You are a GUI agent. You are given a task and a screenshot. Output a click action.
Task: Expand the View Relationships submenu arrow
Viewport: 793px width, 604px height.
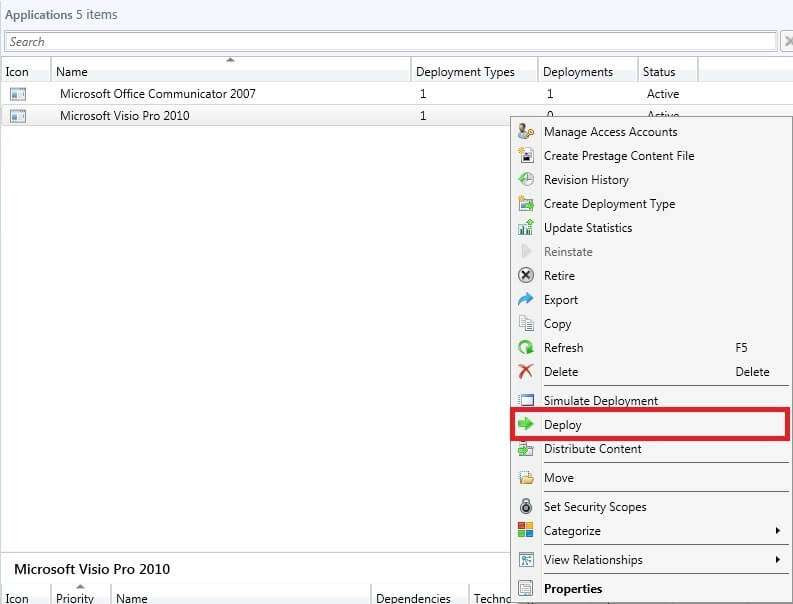tap(778, 559)
